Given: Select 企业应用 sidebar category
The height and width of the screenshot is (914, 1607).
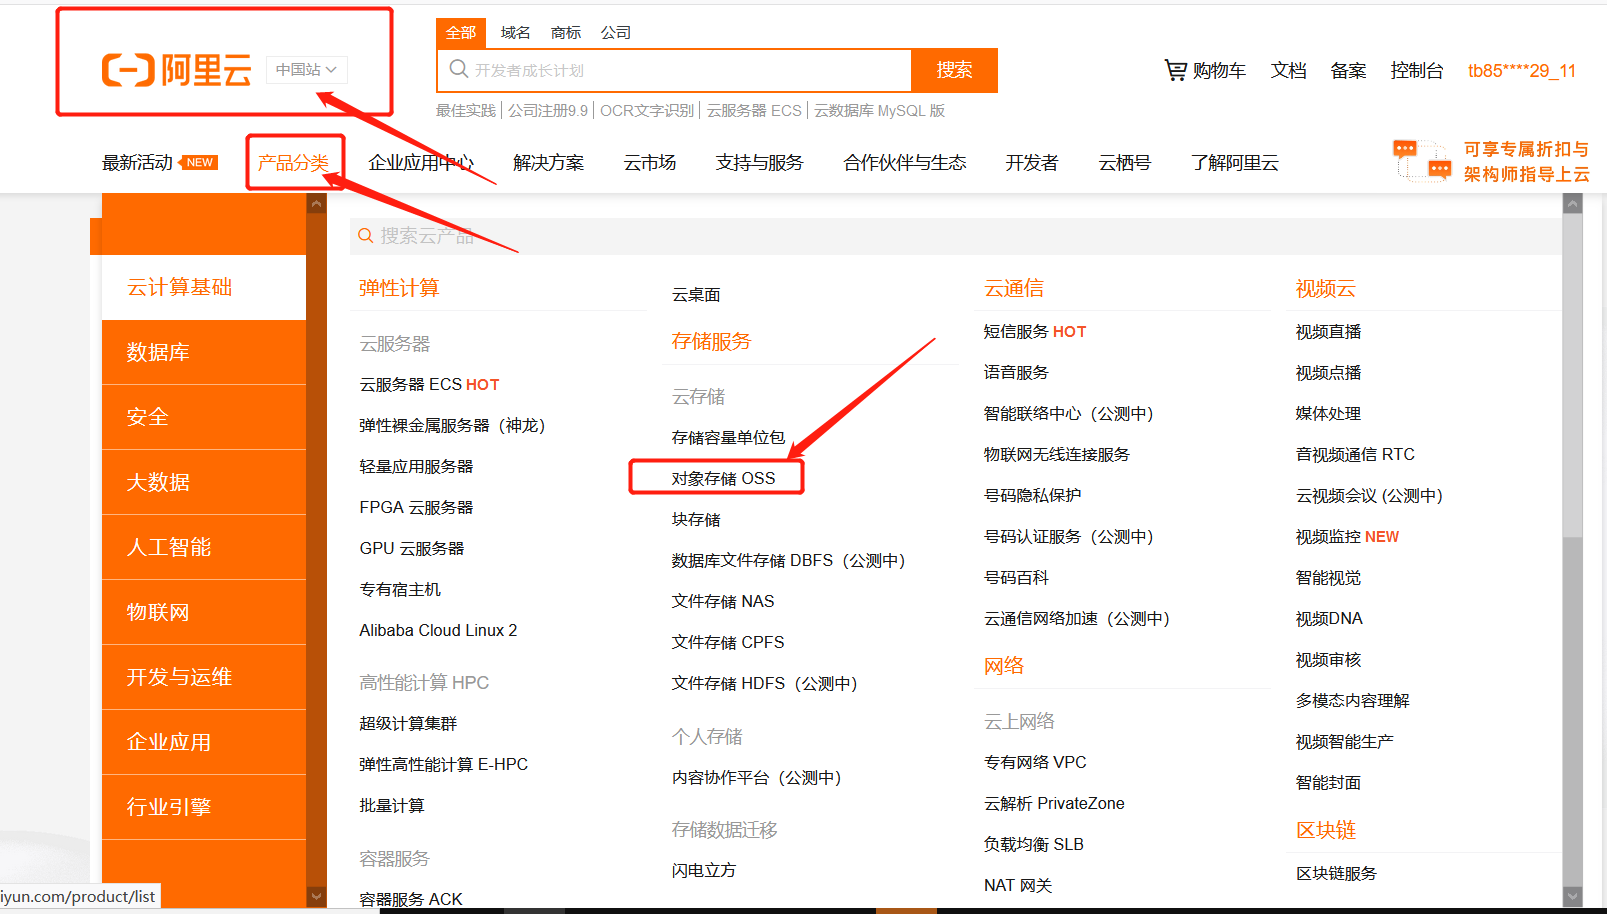Looking at the screenshot, I should (204, 742).
